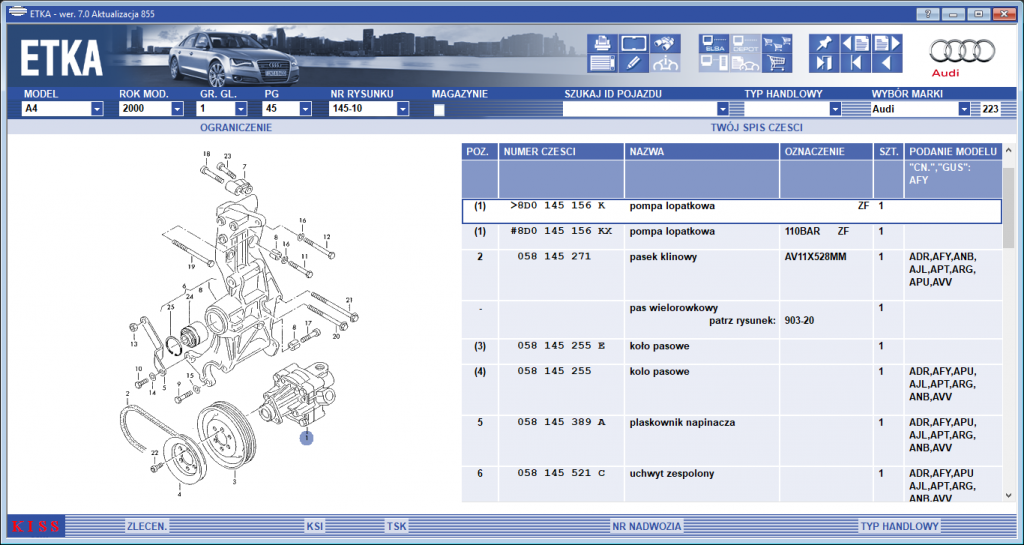Select the pencil edit icon

[x=633, y=63]
